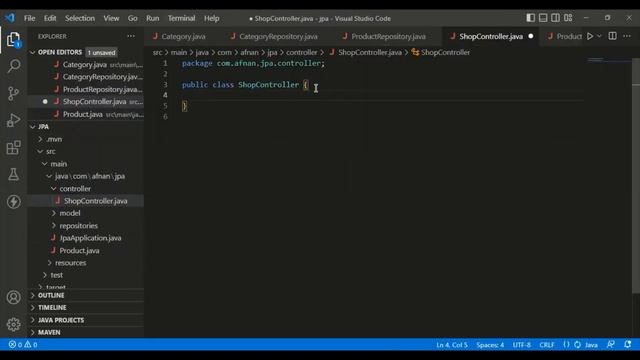
Task: Expand the test folder
Action: (x=57, y=275)
